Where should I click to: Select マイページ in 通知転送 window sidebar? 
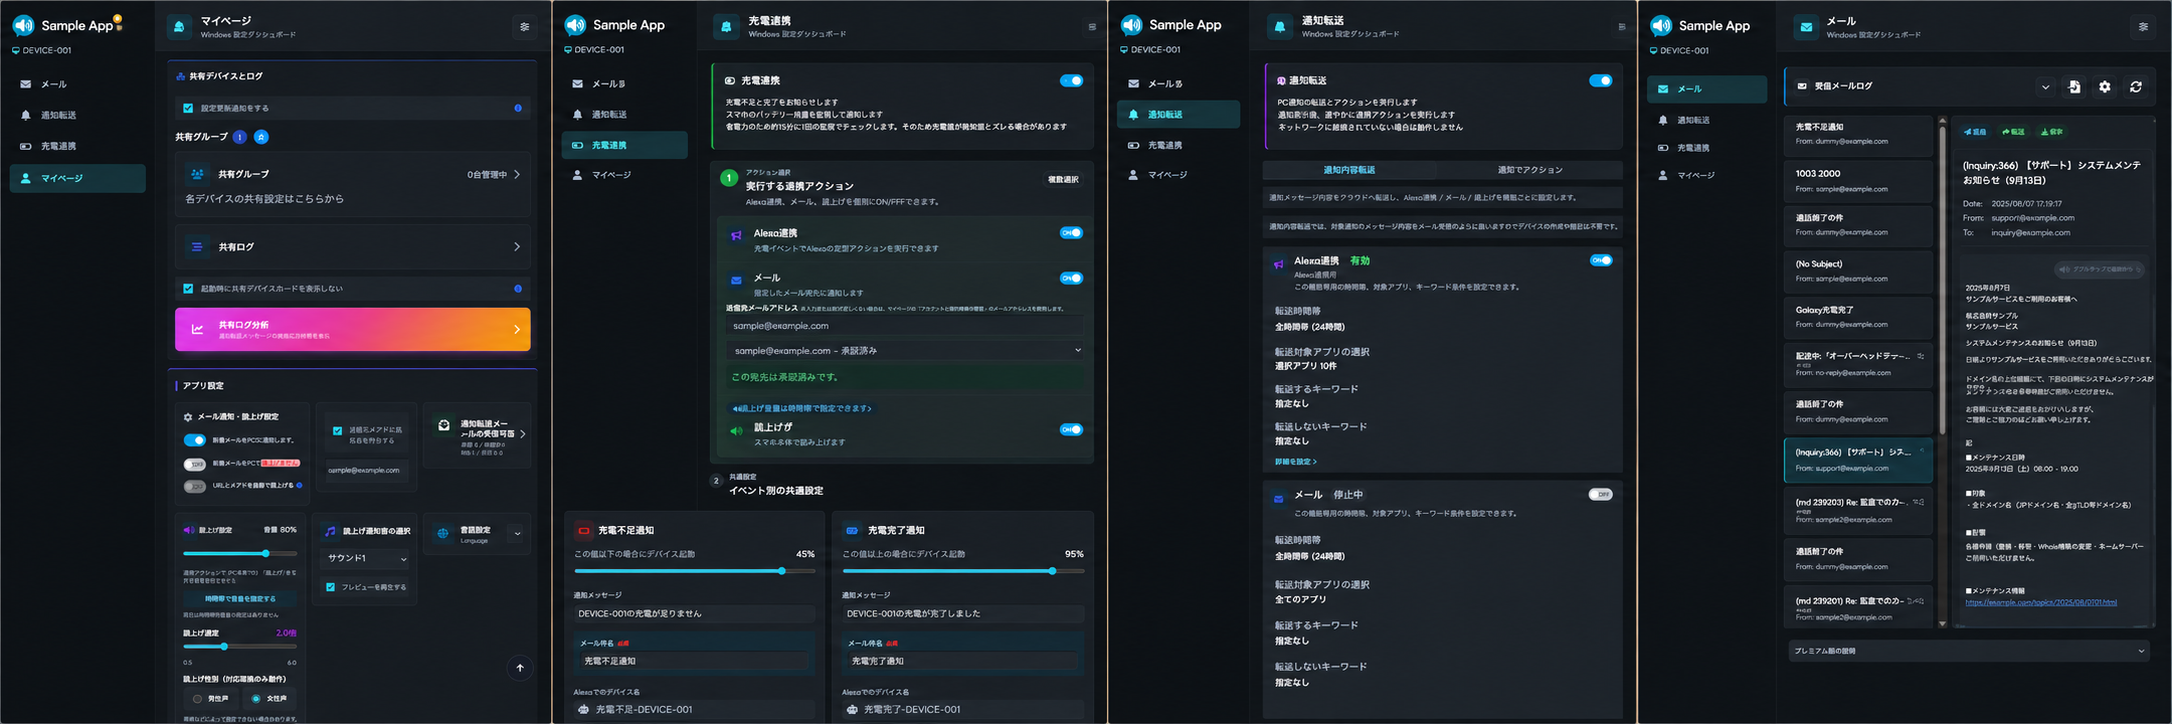click(1178, 175)
